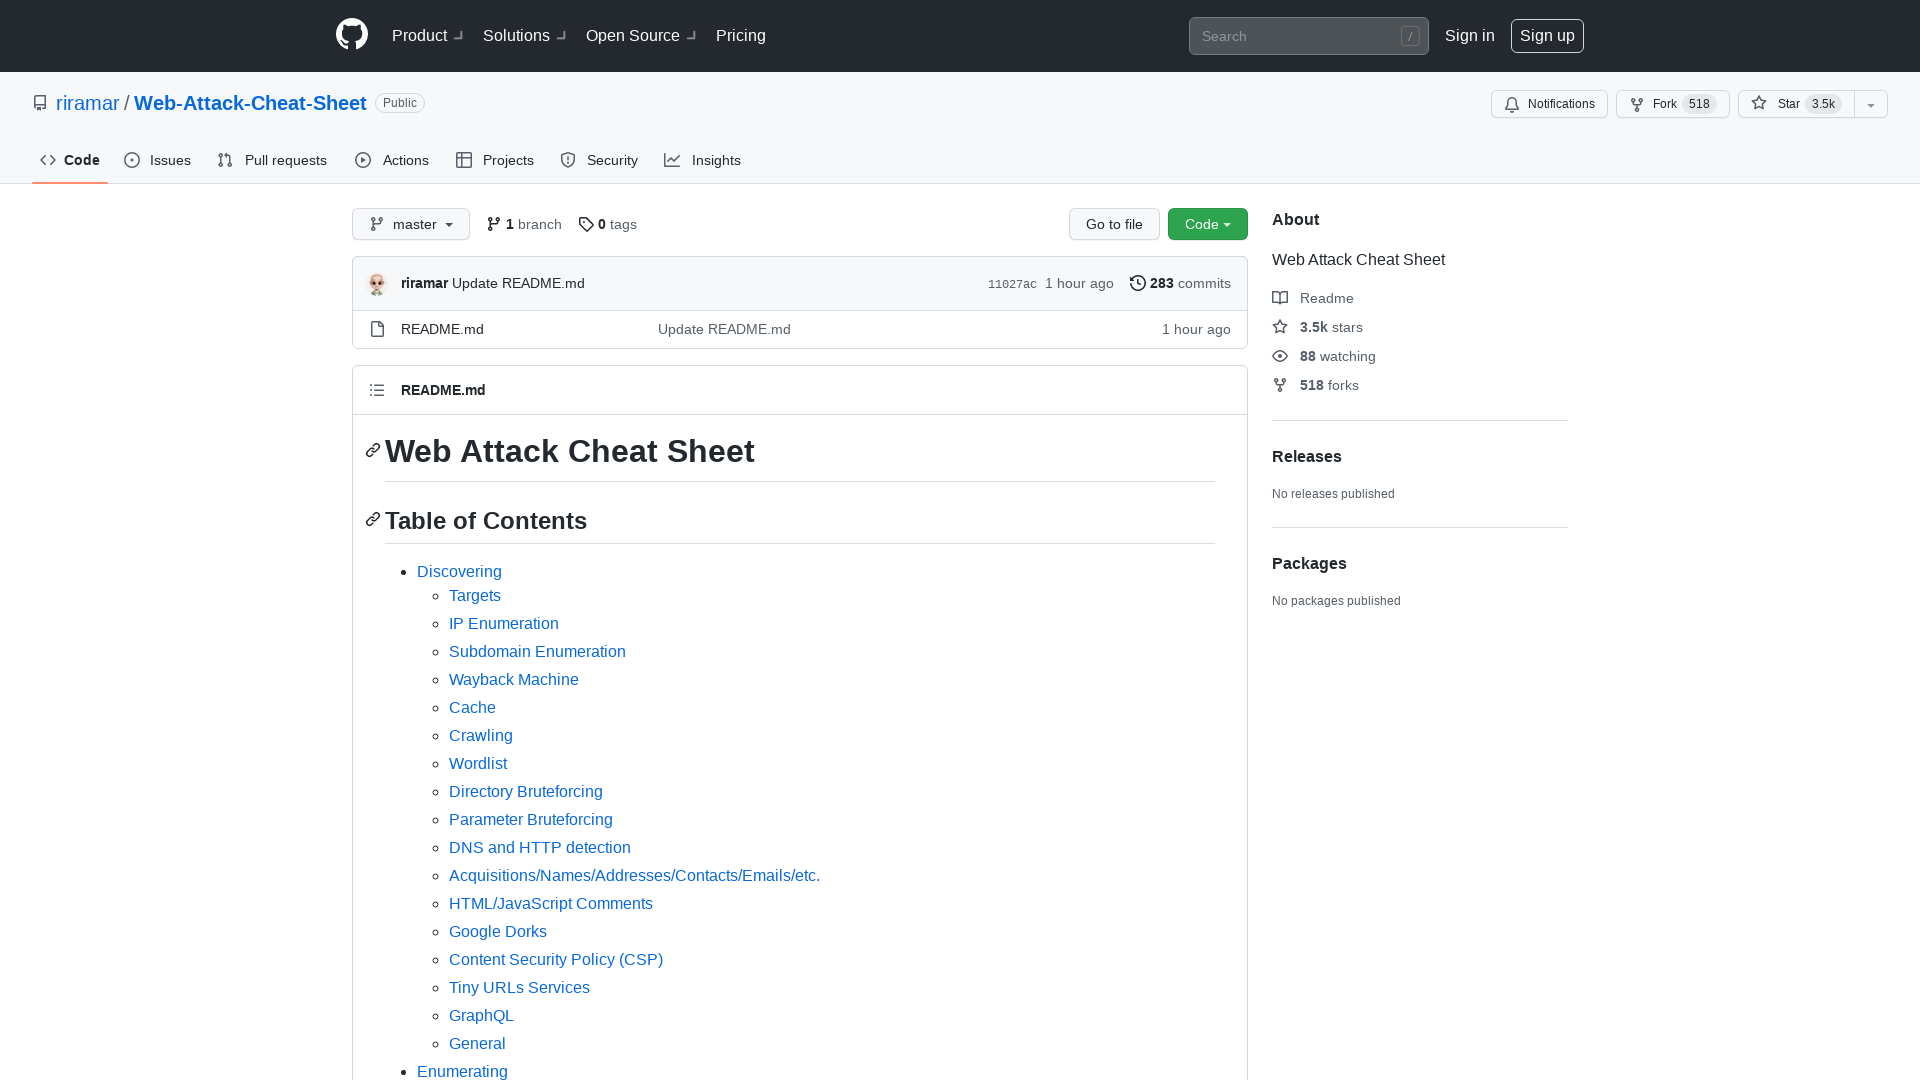Open the Update README.md commit message in the file row

coord(724,329)
